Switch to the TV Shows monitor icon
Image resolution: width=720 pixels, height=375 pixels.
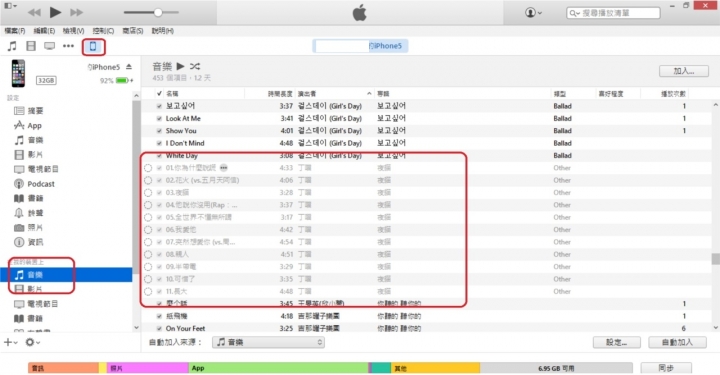coord(49,46)
